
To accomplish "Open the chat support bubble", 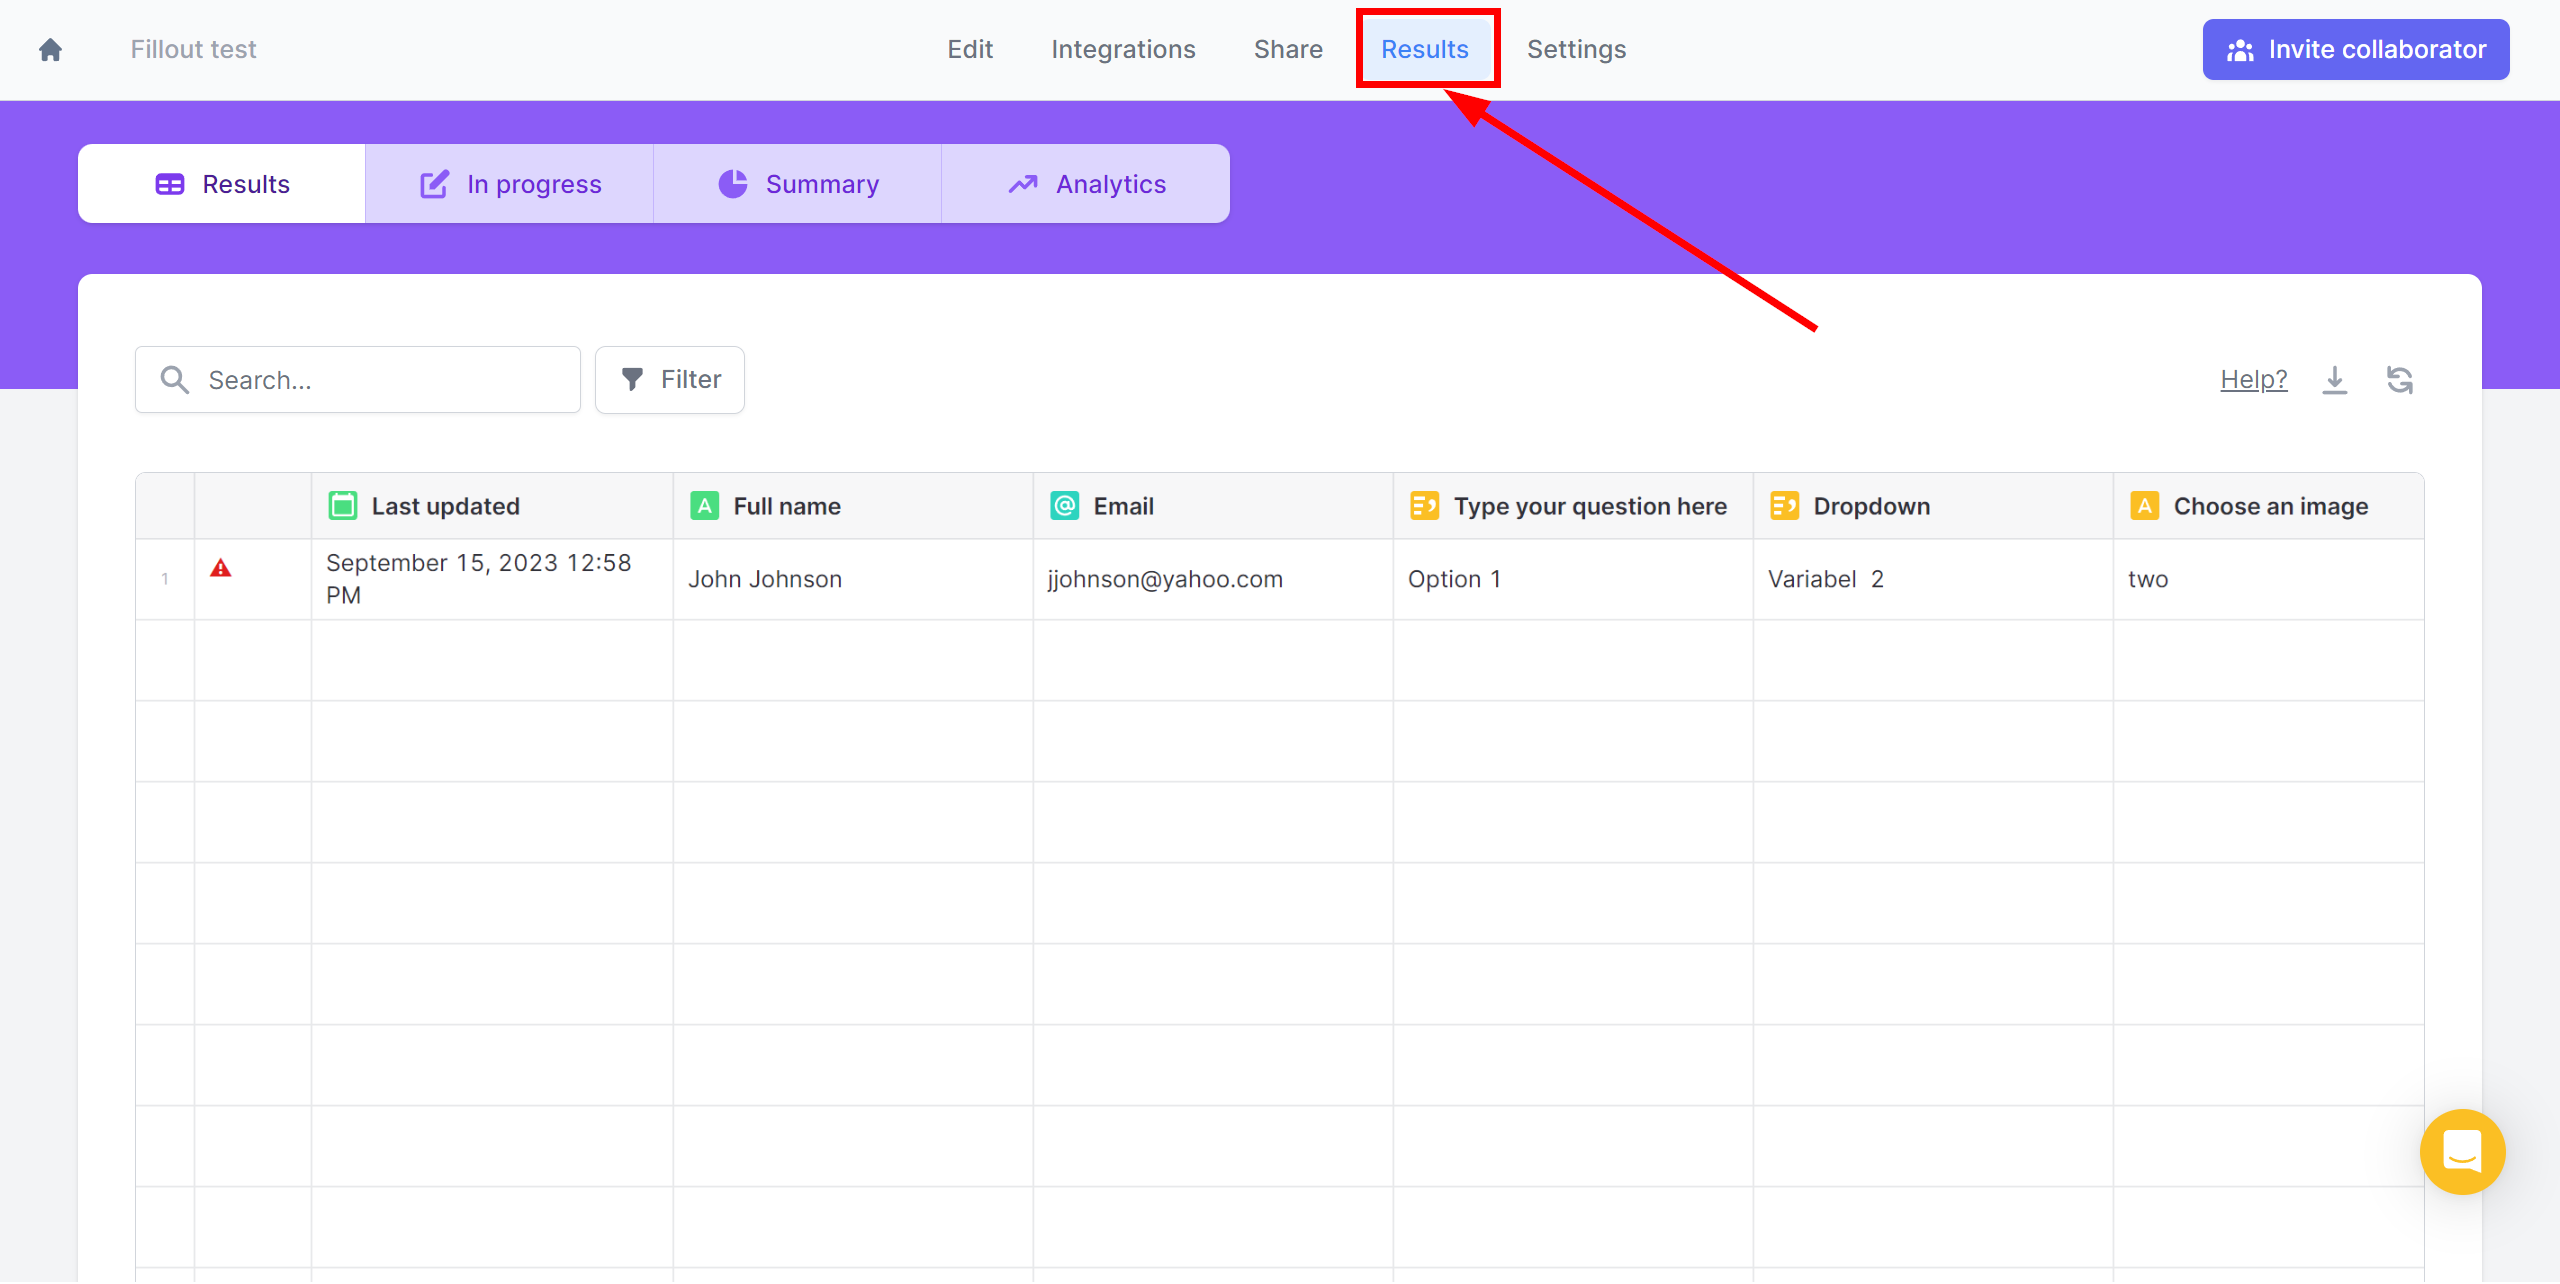I will 2462,1151.
